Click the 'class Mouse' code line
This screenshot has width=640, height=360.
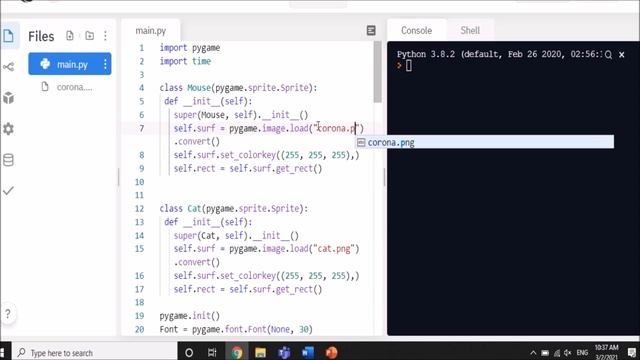(x=238, y=88)
